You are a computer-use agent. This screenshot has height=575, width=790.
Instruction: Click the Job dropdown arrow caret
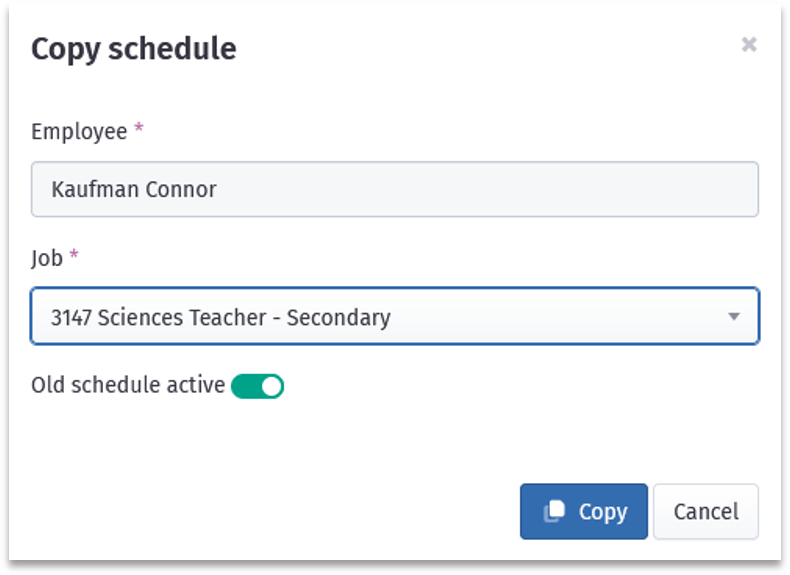point(734,316)
